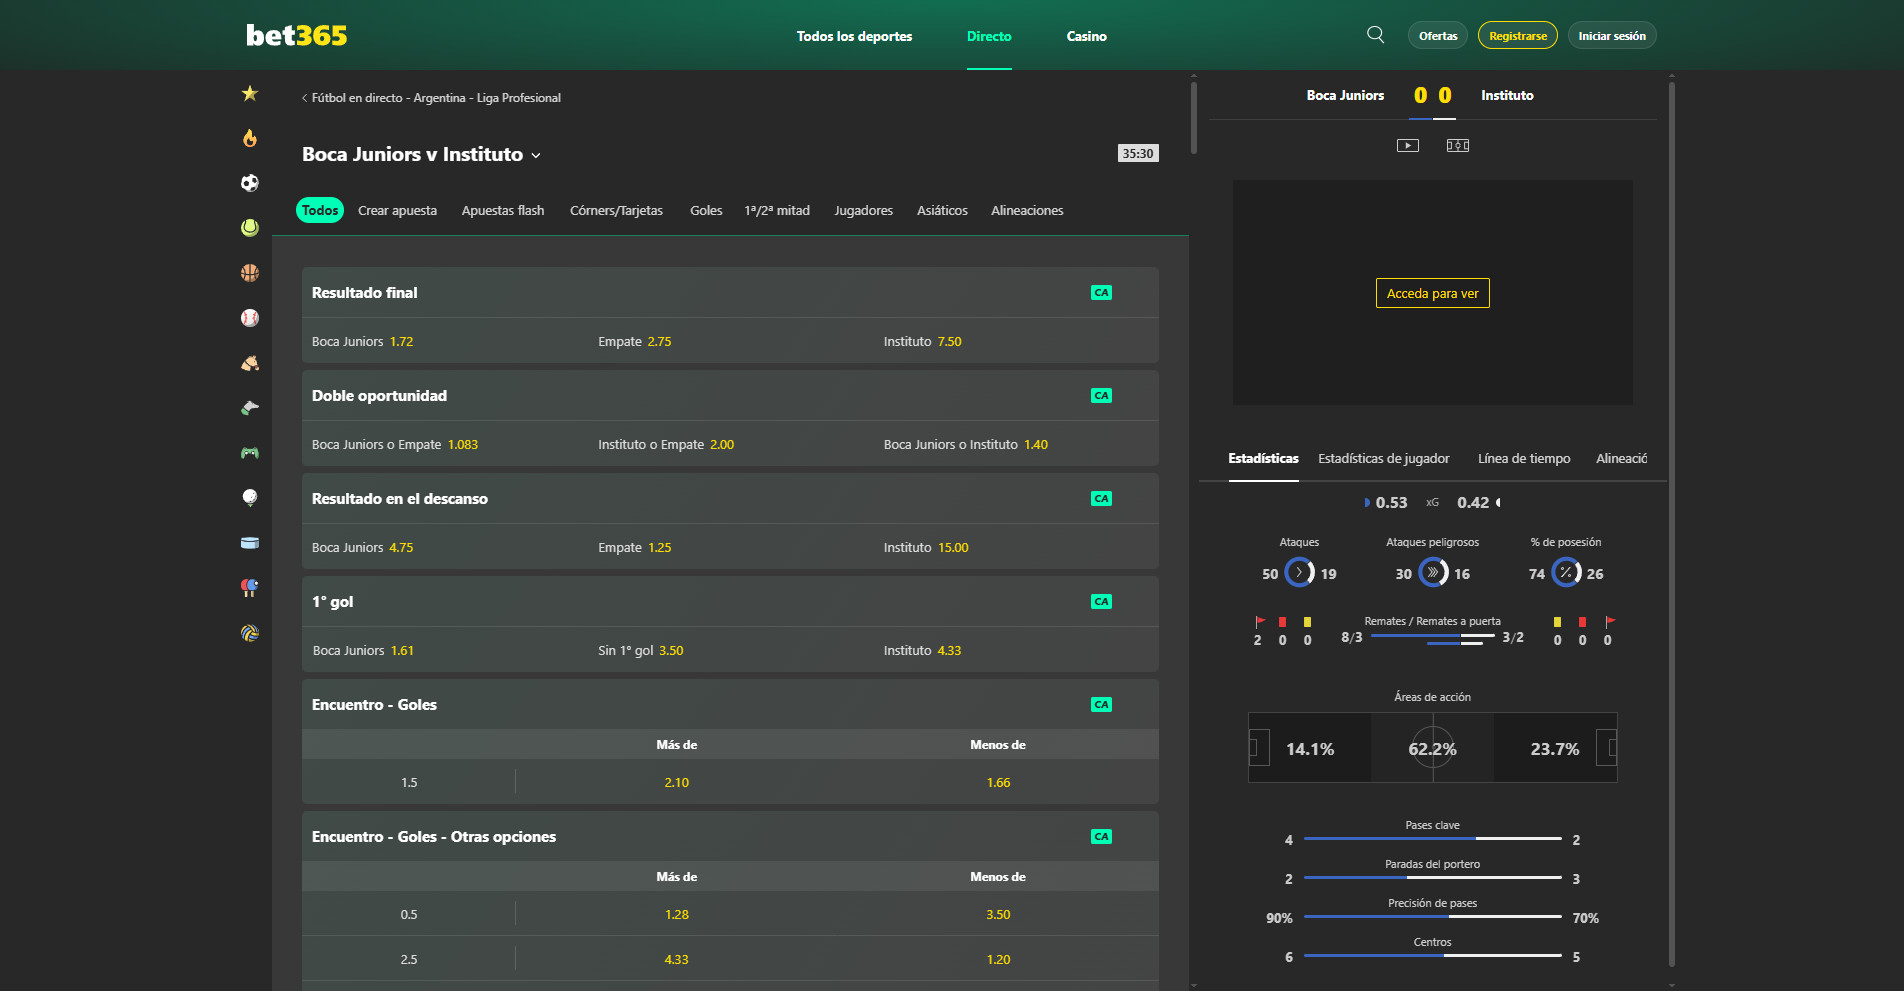Switch to the Asiáticos tab
This screenshot has width=1904, height=991.
point(942,211)
